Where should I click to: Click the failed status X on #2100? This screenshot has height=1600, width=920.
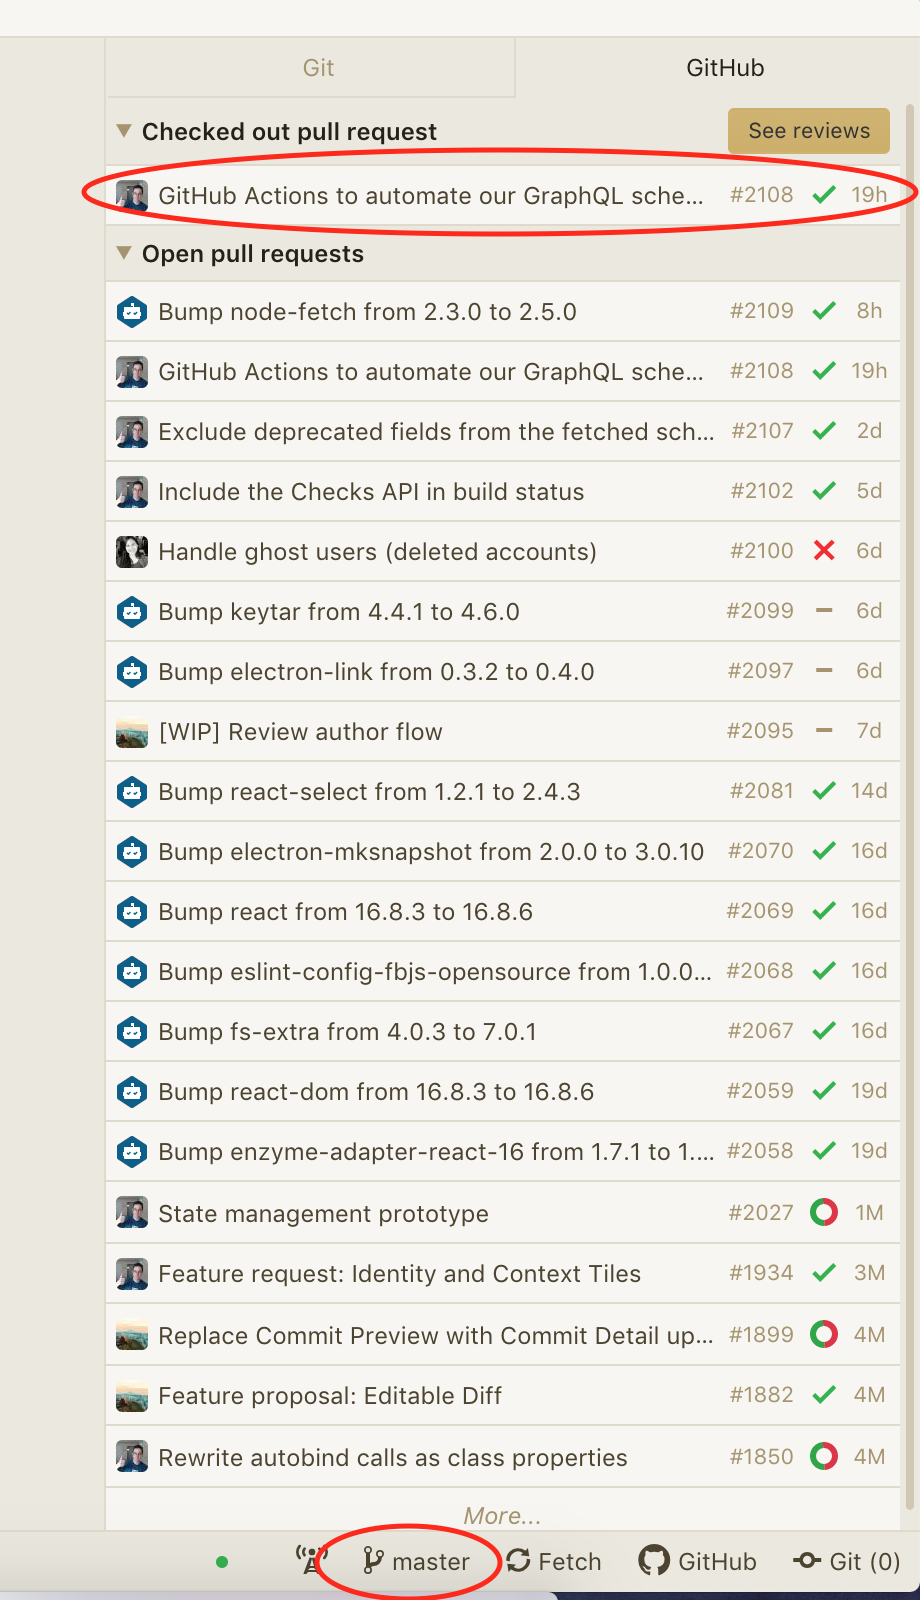click(824, 551)
